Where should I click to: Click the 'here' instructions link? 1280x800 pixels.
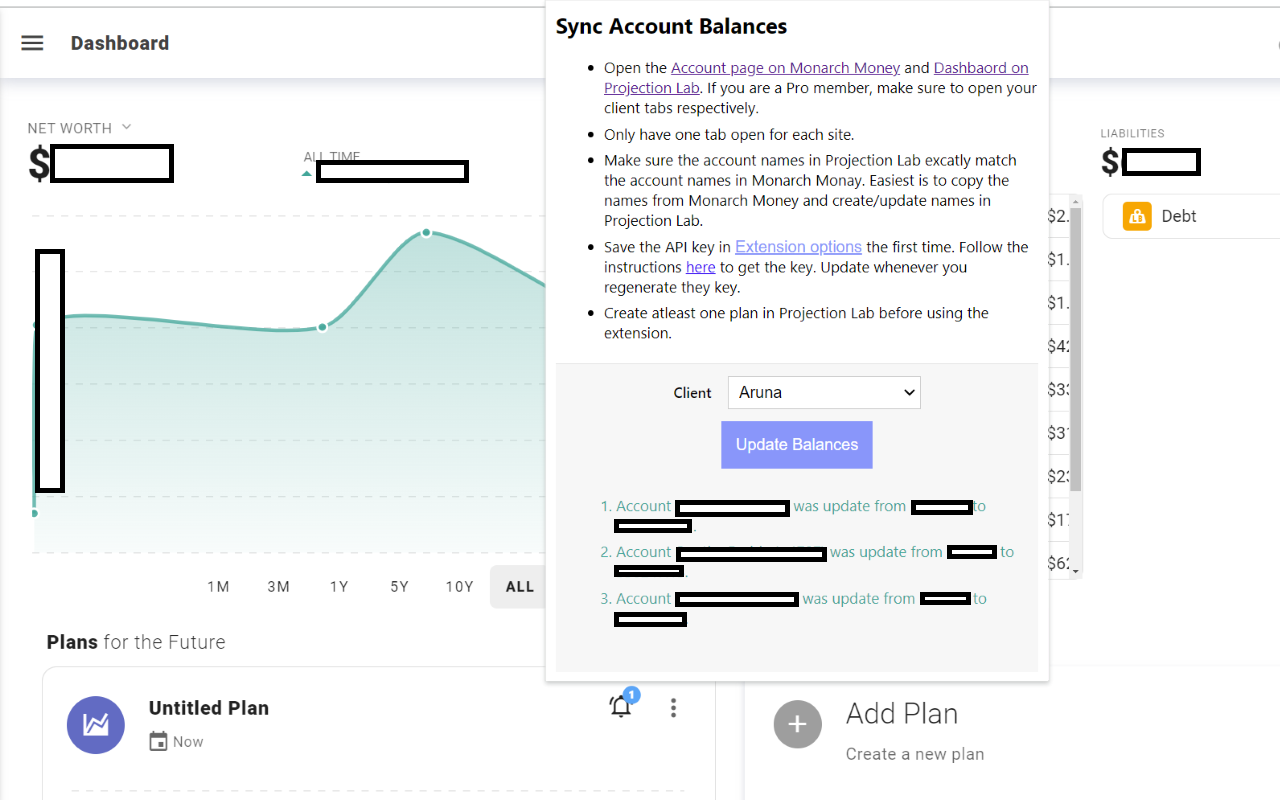click(x=700, y=267)
